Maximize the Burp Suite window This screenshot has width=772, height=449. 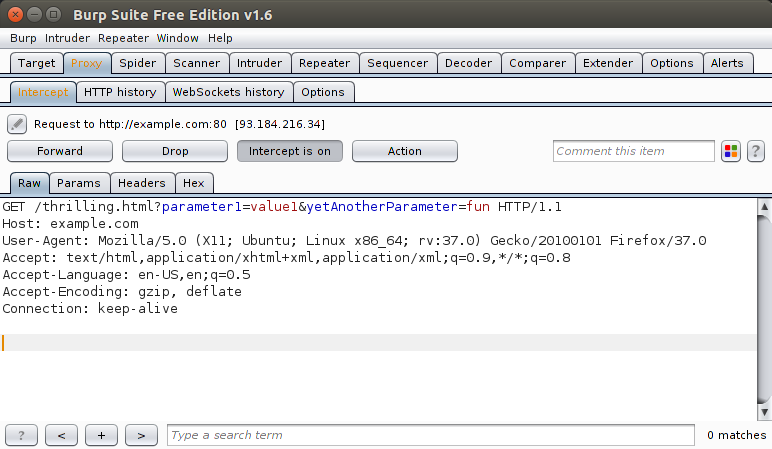tap(53, 15)
